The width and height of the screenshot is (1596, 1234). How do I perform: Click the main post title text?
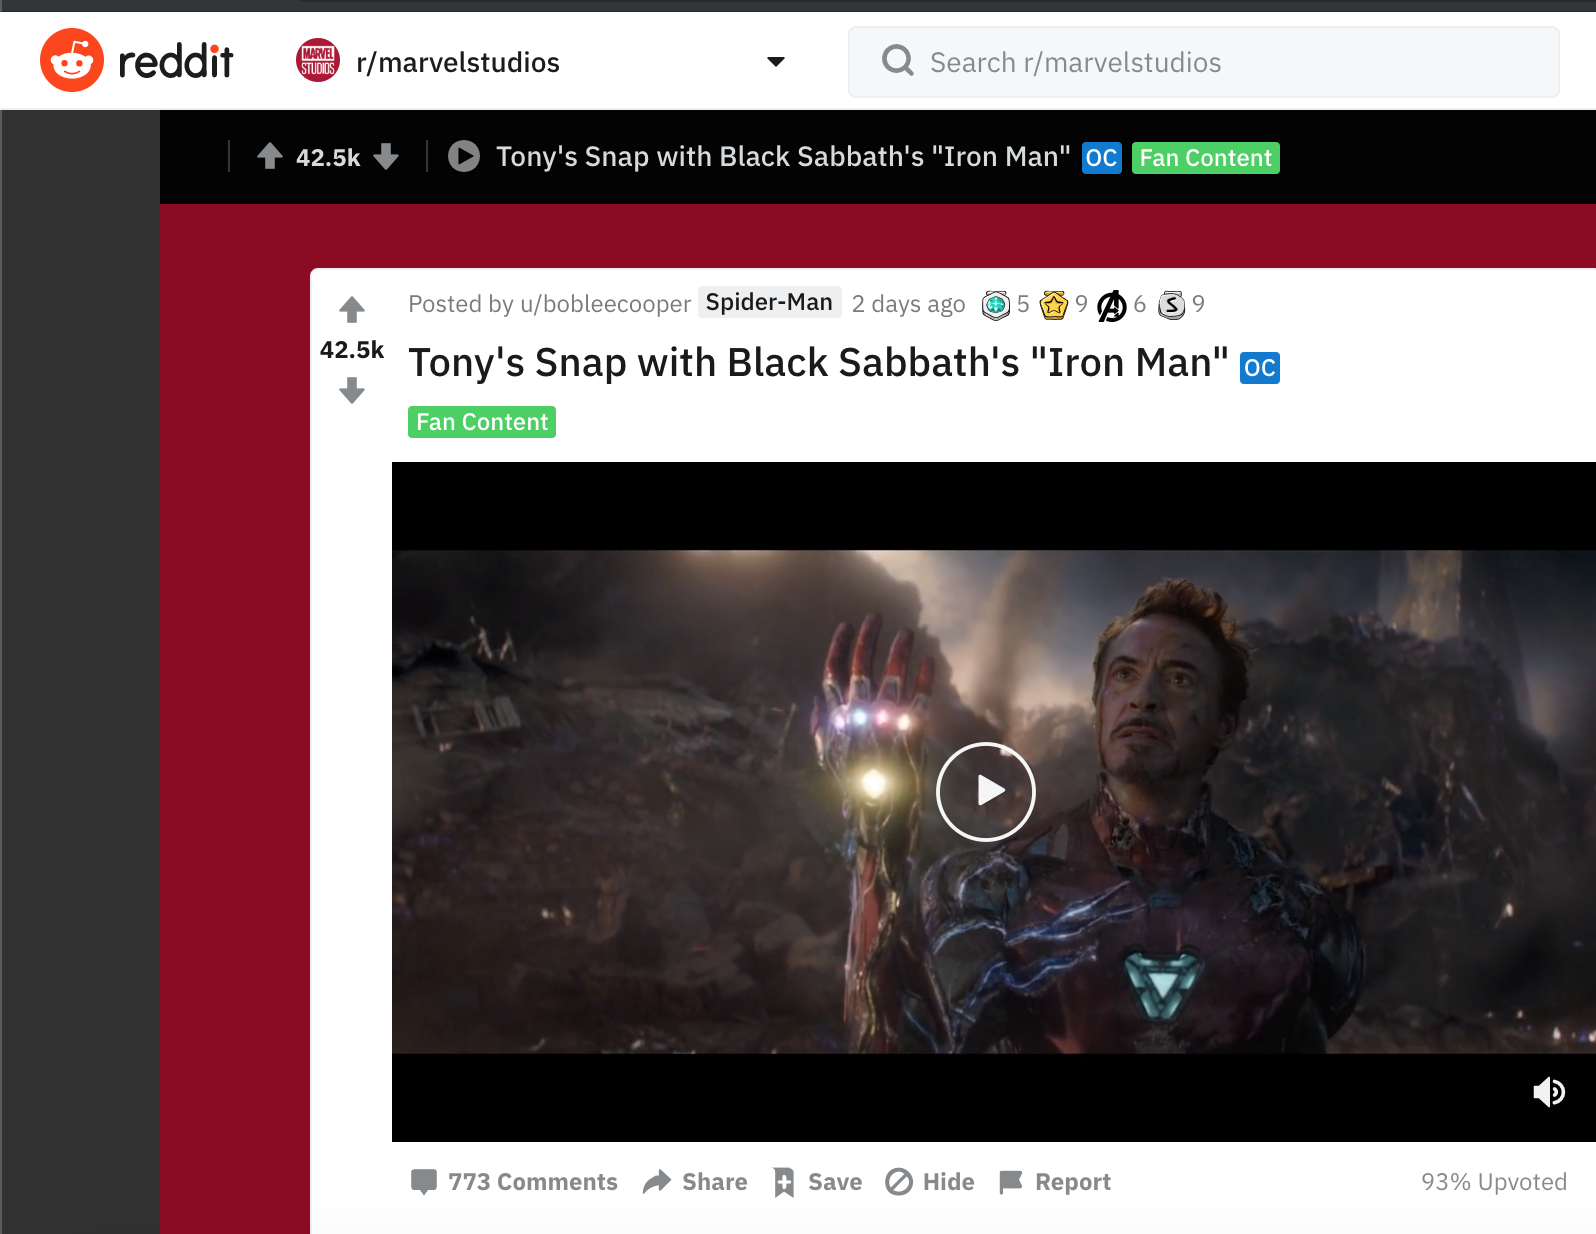(819, 363)
